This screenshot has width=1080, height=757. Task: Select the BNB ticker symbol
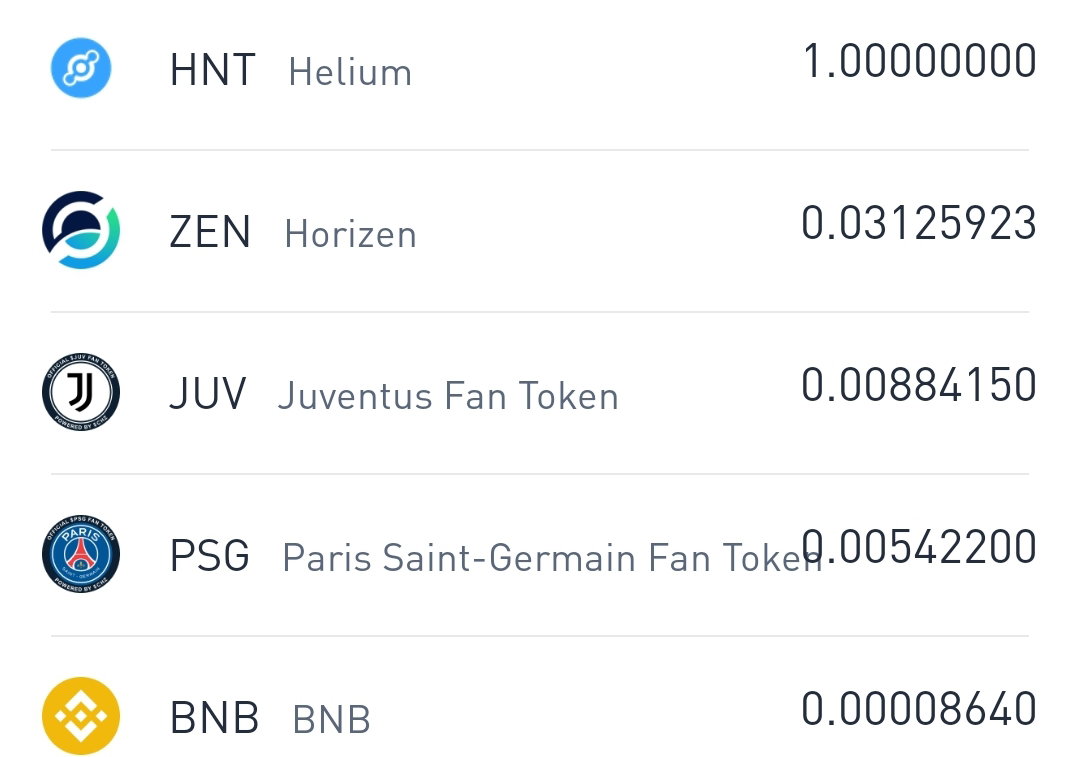(x=214, y=718)
